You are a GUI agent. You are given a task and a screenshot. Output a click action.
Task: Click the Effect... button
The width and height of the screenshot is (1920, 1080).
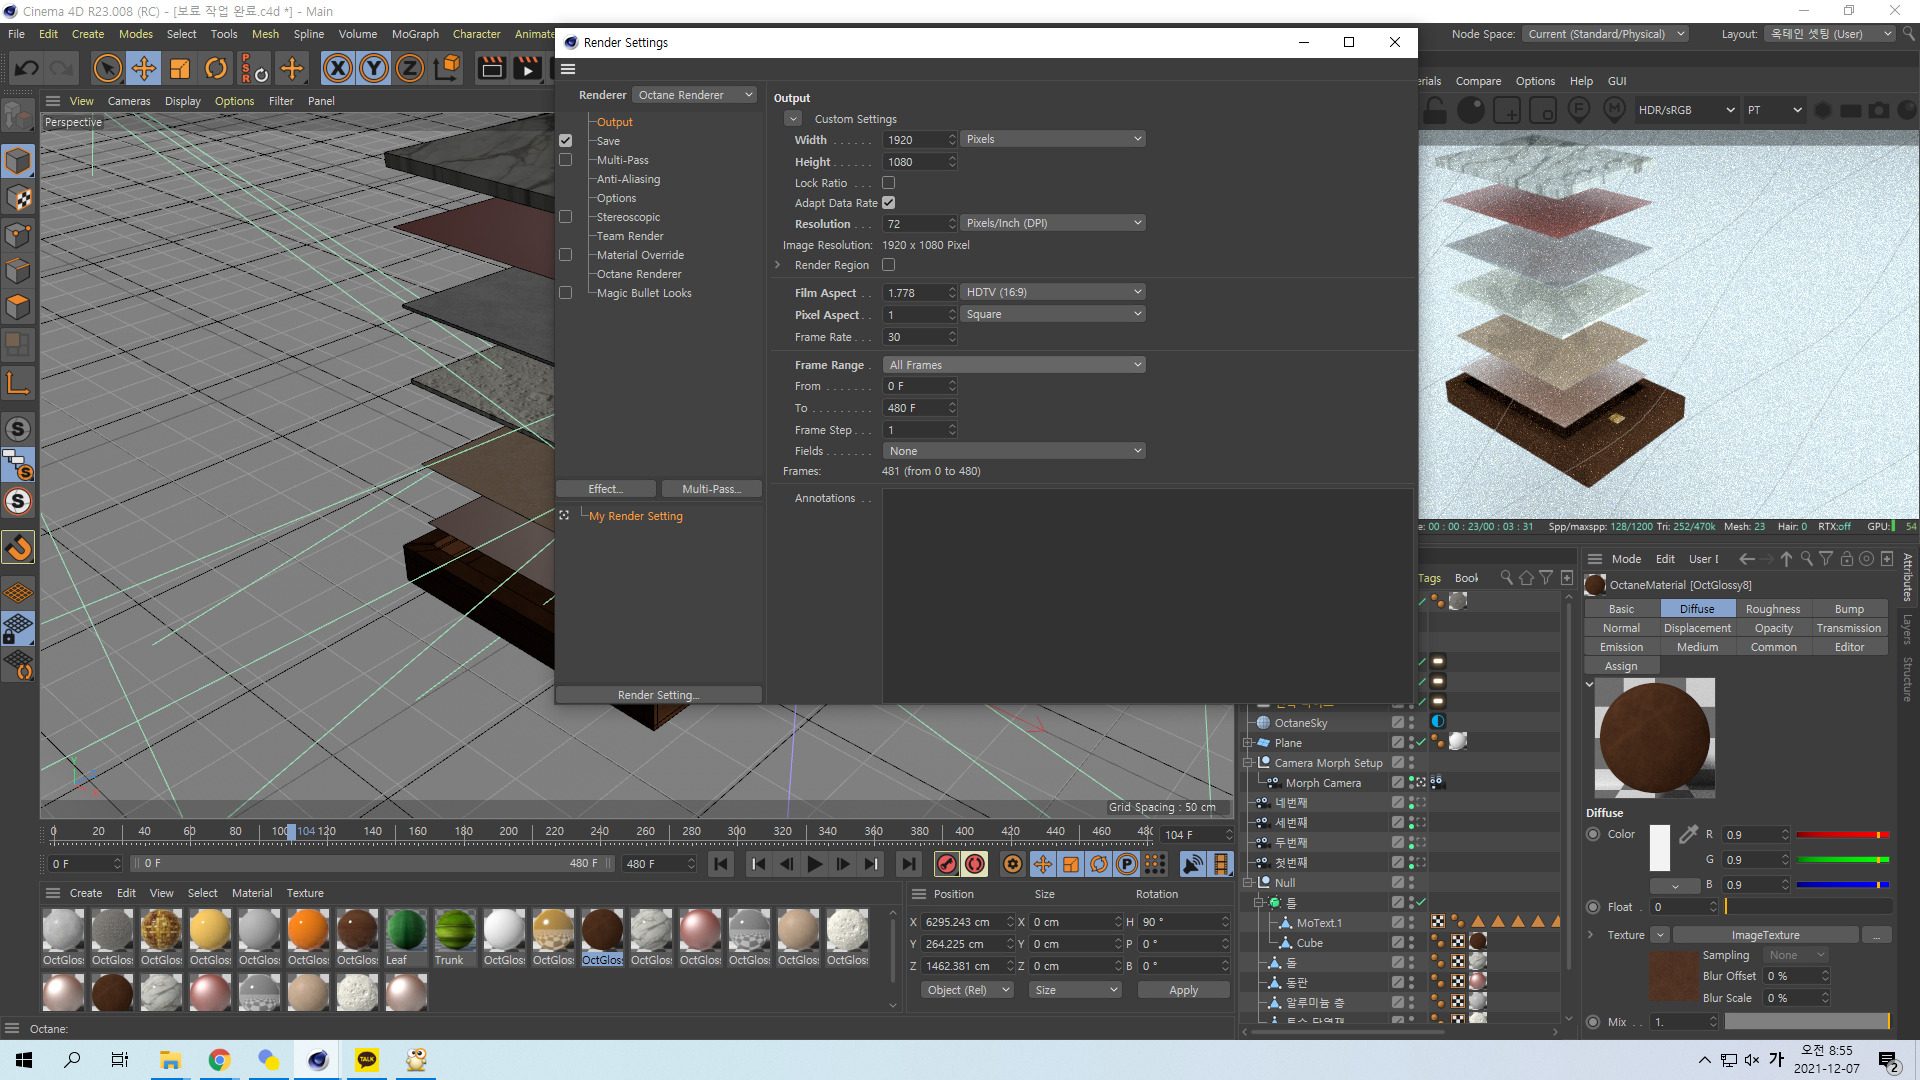[606, 489]
